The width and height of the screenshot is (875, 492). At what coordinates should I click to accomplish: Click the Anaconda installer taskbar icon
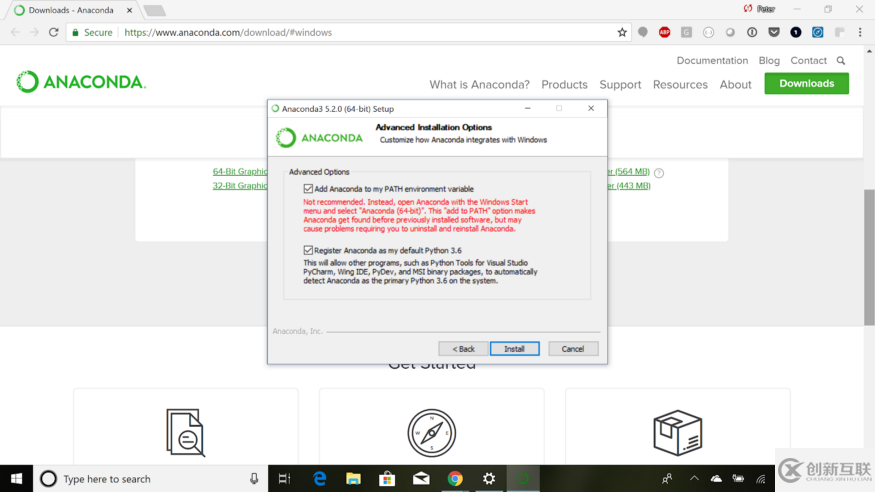click(523, 479)
